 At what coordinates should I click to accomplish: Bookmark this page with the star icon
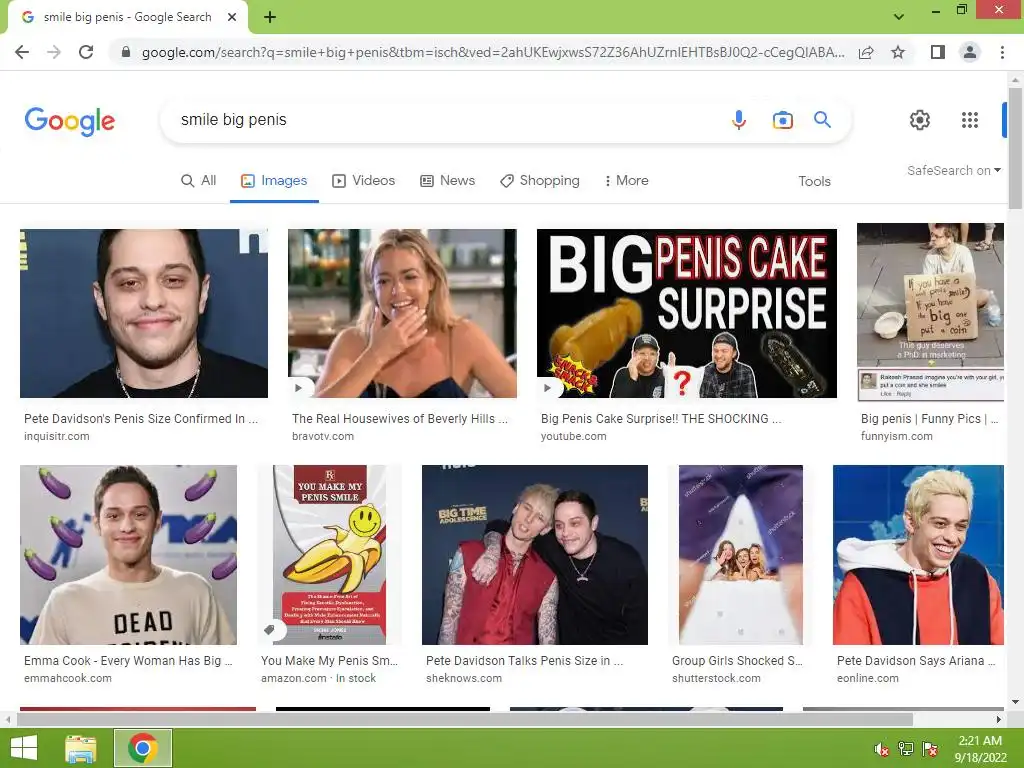[x=898, y=52]
